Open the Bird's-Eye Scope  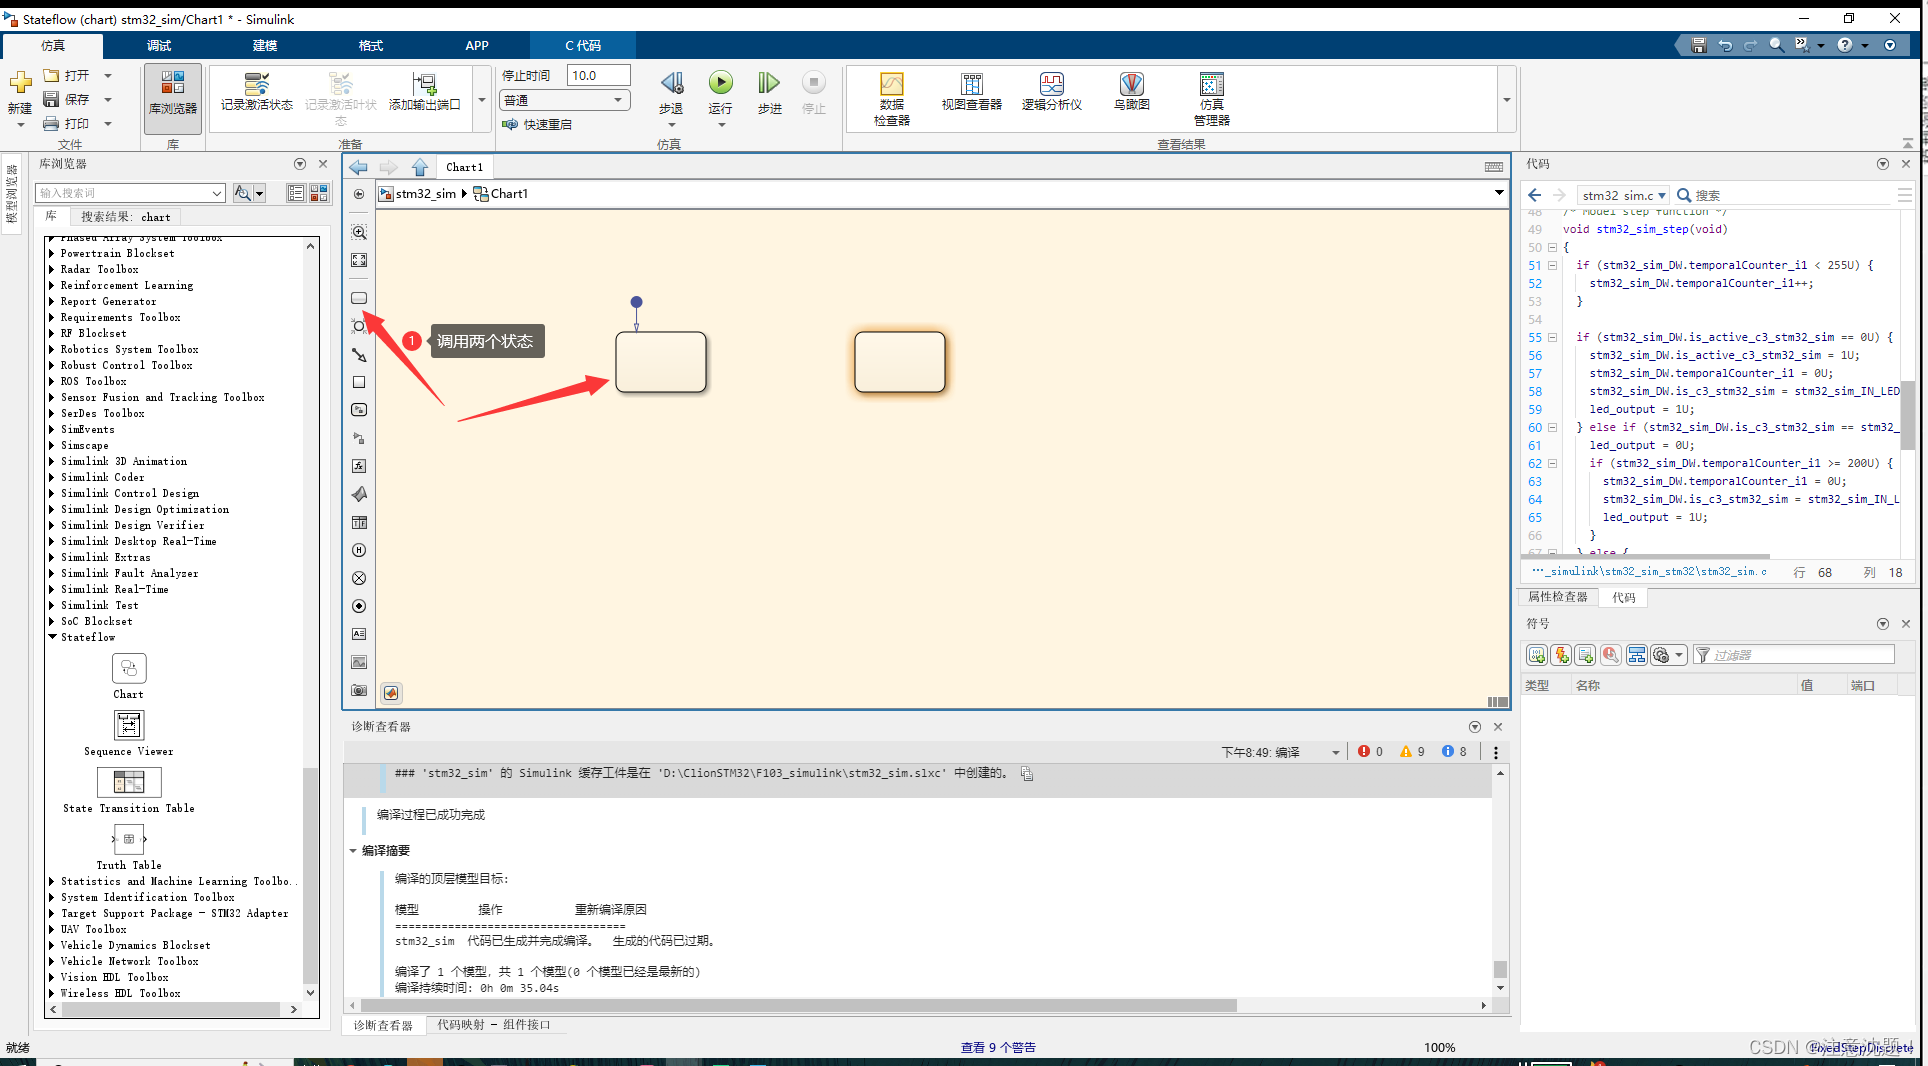(1131, 92)
